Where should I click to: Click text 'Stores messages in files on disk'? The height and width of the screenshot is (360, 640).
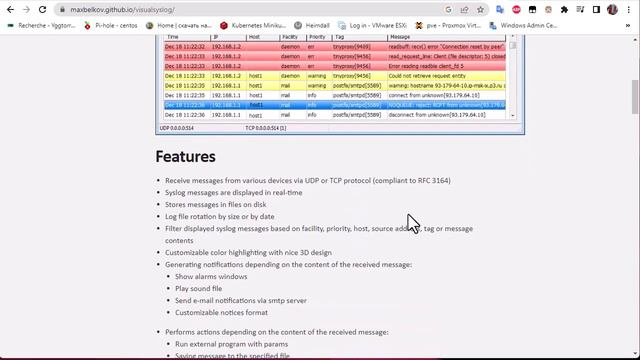click(x=216, y=204)
